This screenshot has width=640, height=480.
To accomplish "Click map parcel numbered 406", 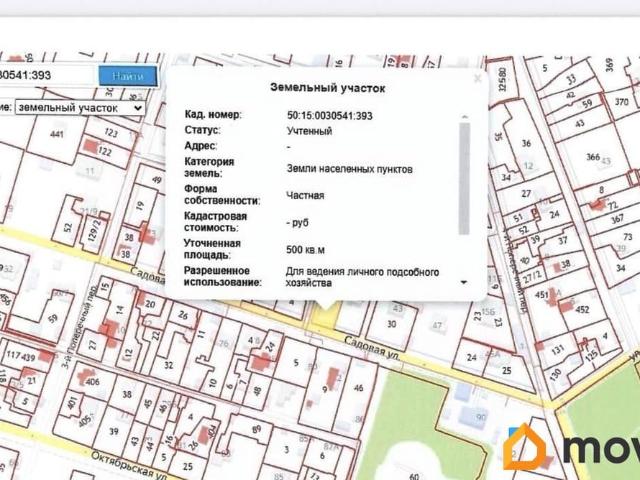I will [x=92, y=382].
